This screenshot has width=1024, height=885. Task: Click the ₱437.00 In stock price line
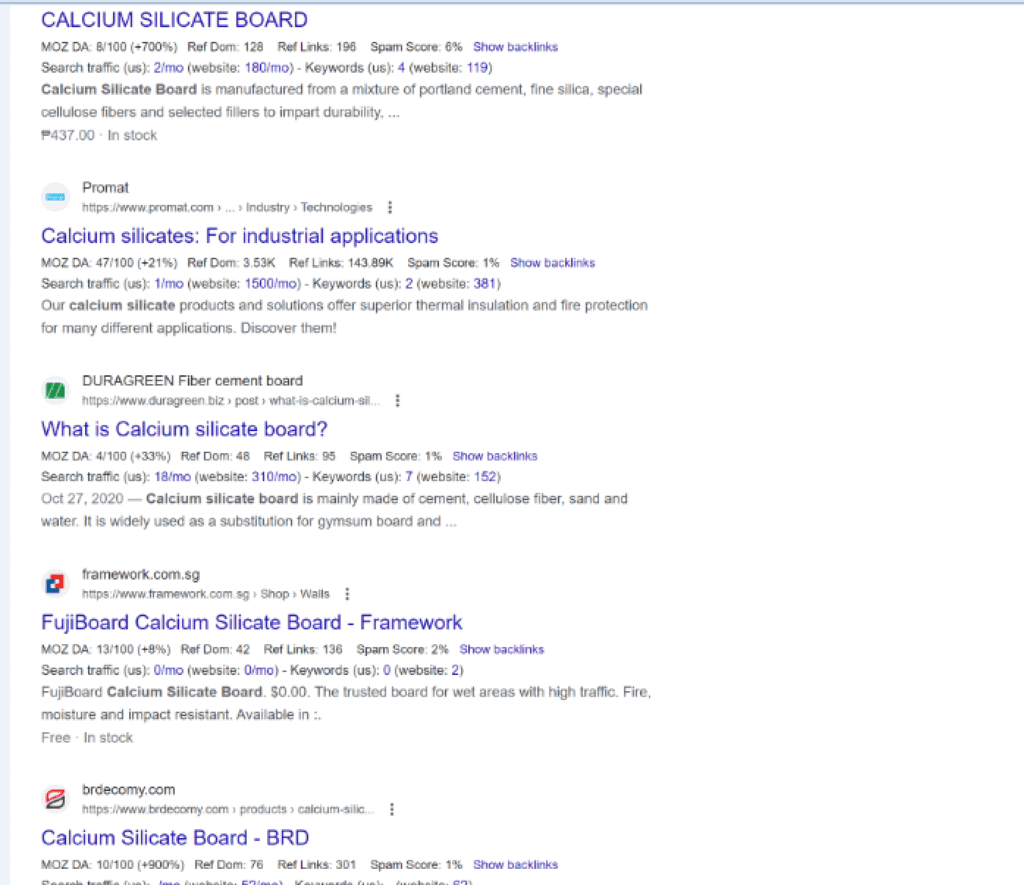point(99,135)
